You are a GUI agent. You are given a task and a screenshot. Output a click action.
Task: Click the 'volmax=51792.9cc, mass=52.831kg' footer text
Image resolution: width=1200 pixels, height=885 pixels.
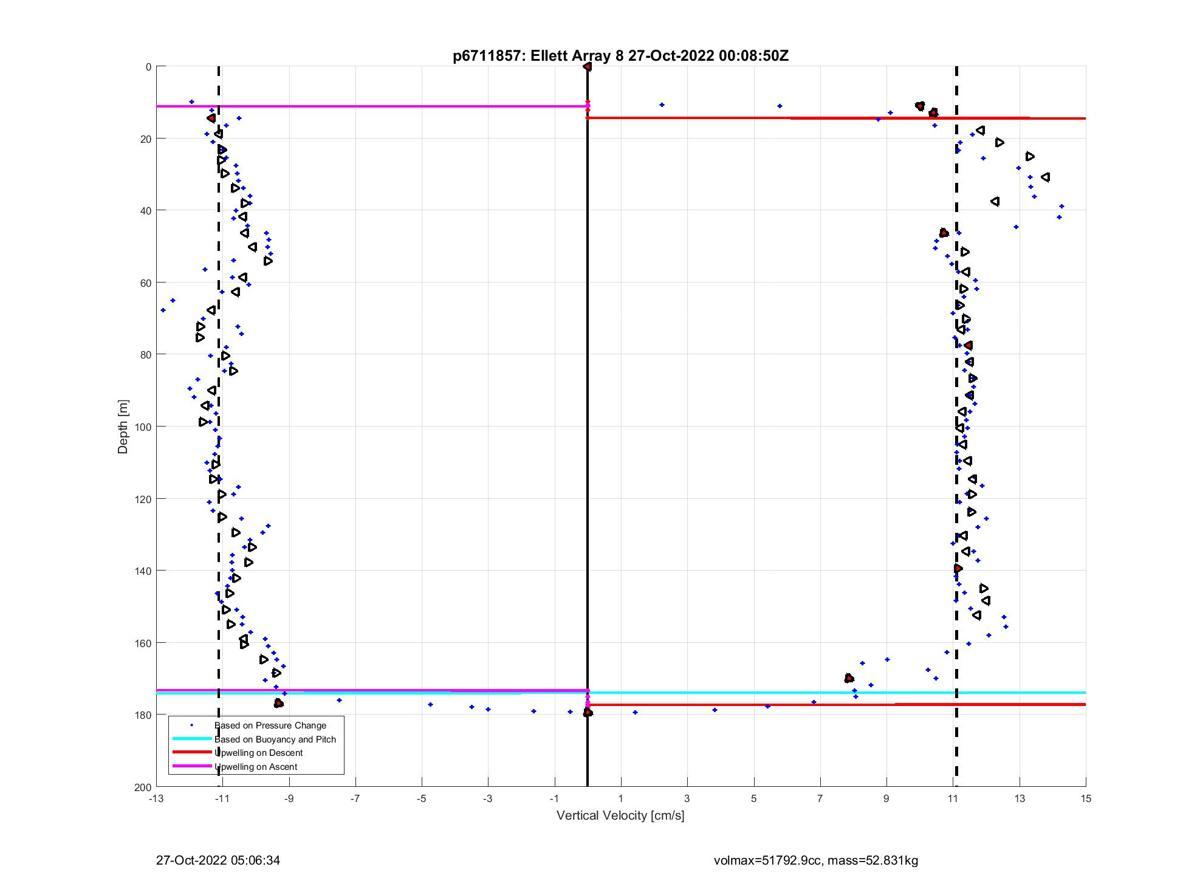coord(816,860)
